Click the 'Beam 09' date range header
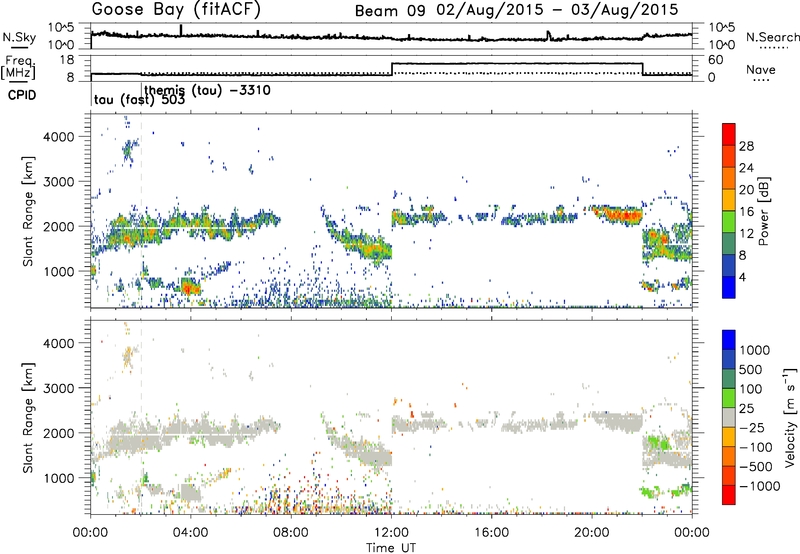800x554 pixels. click(516, 10)
